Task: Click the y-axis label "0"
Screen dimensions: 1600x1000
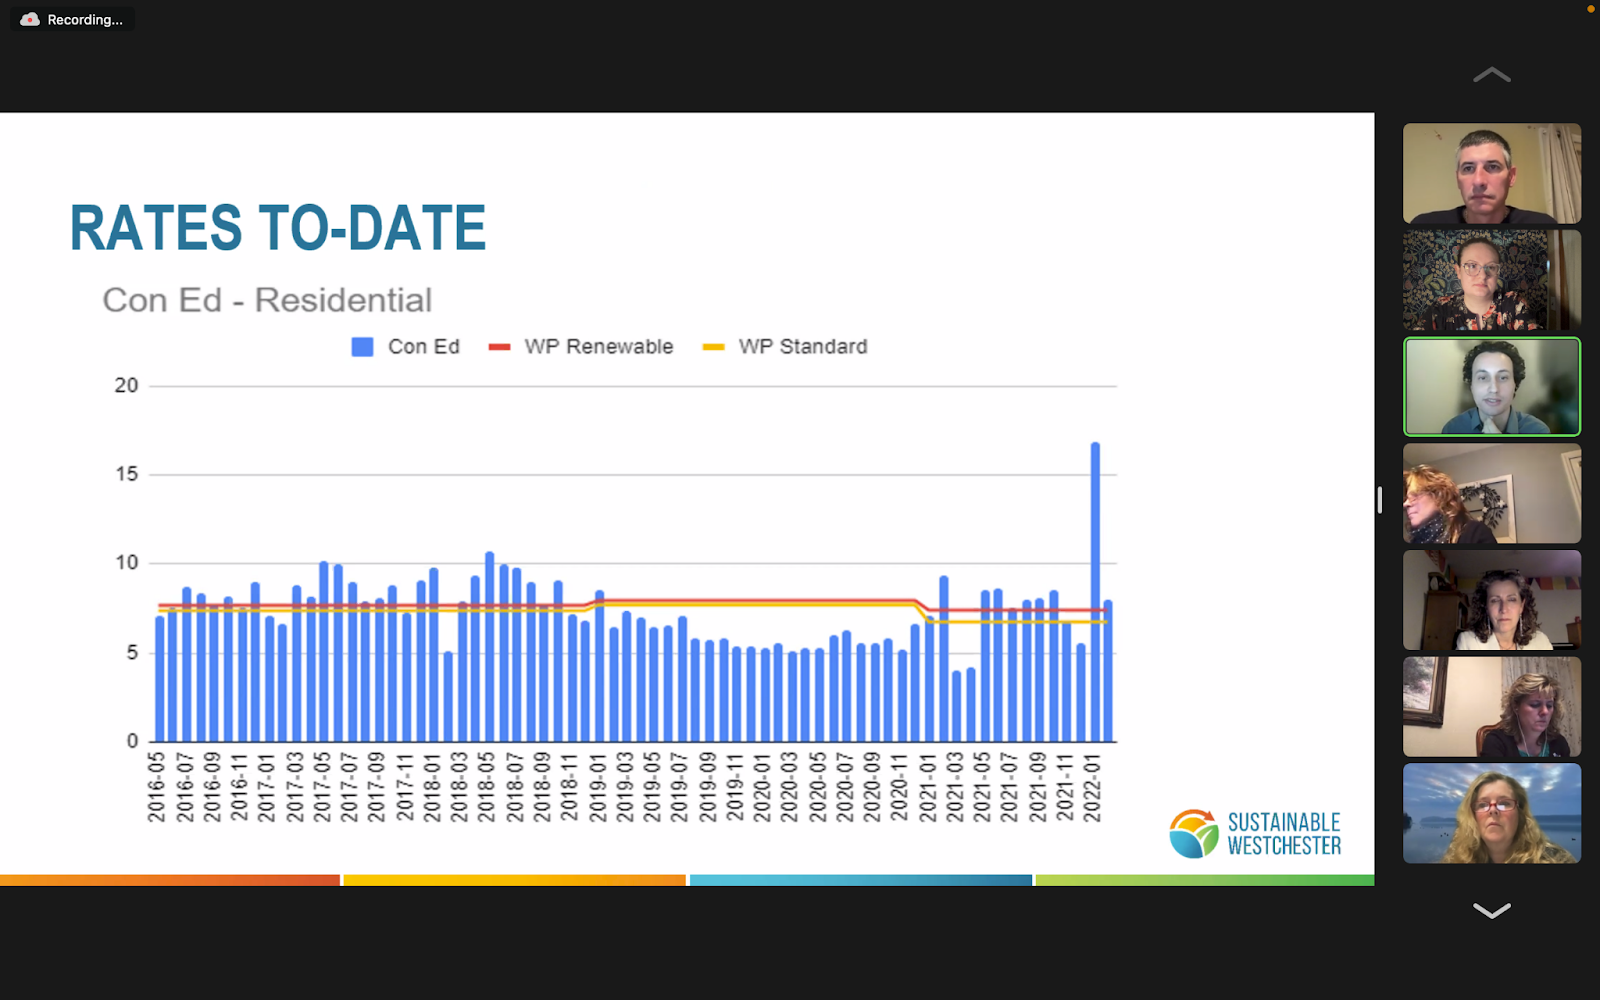Action: 132,741
